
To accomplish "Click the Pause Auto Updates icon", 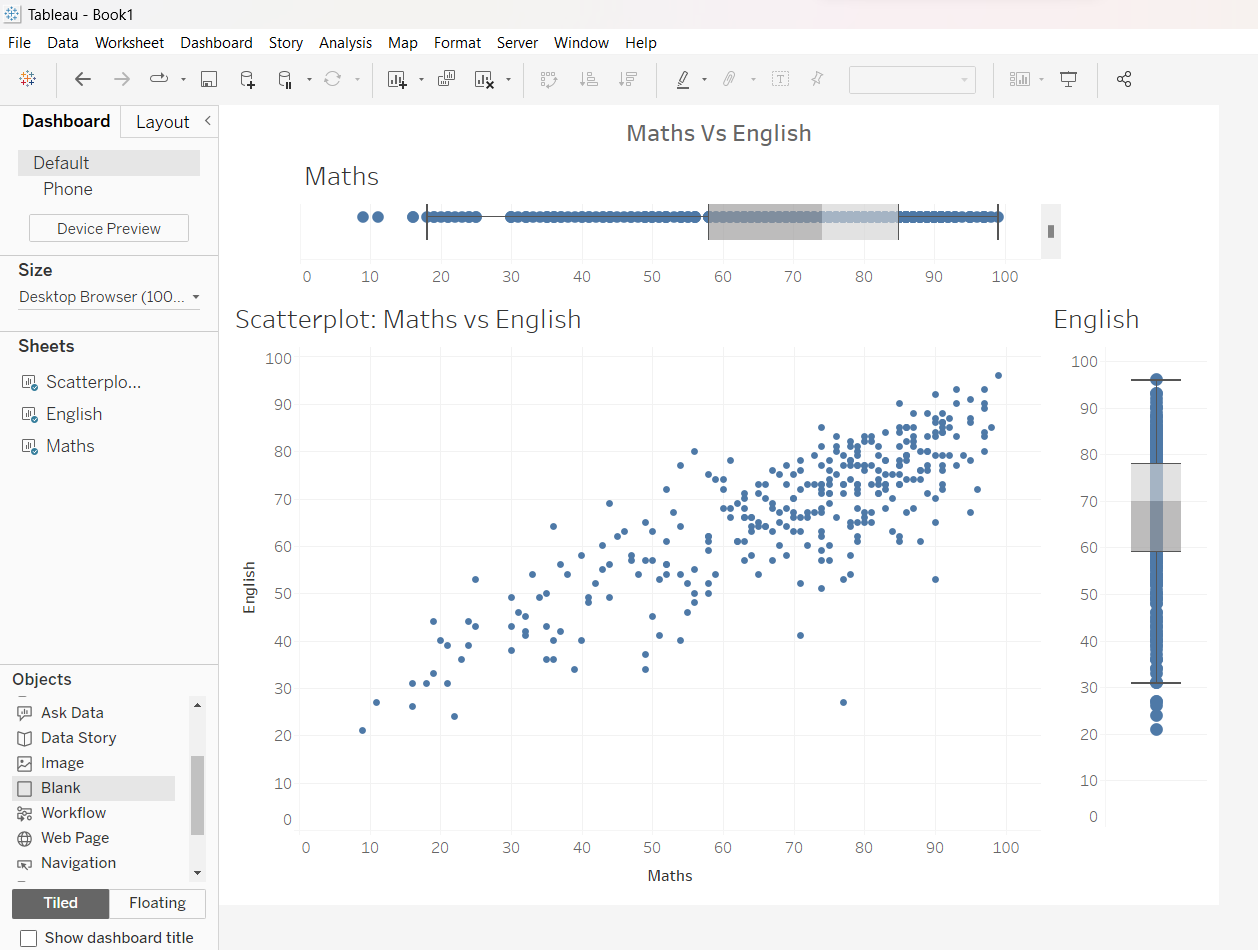I will pyautogui.click(x=285, y=80).
